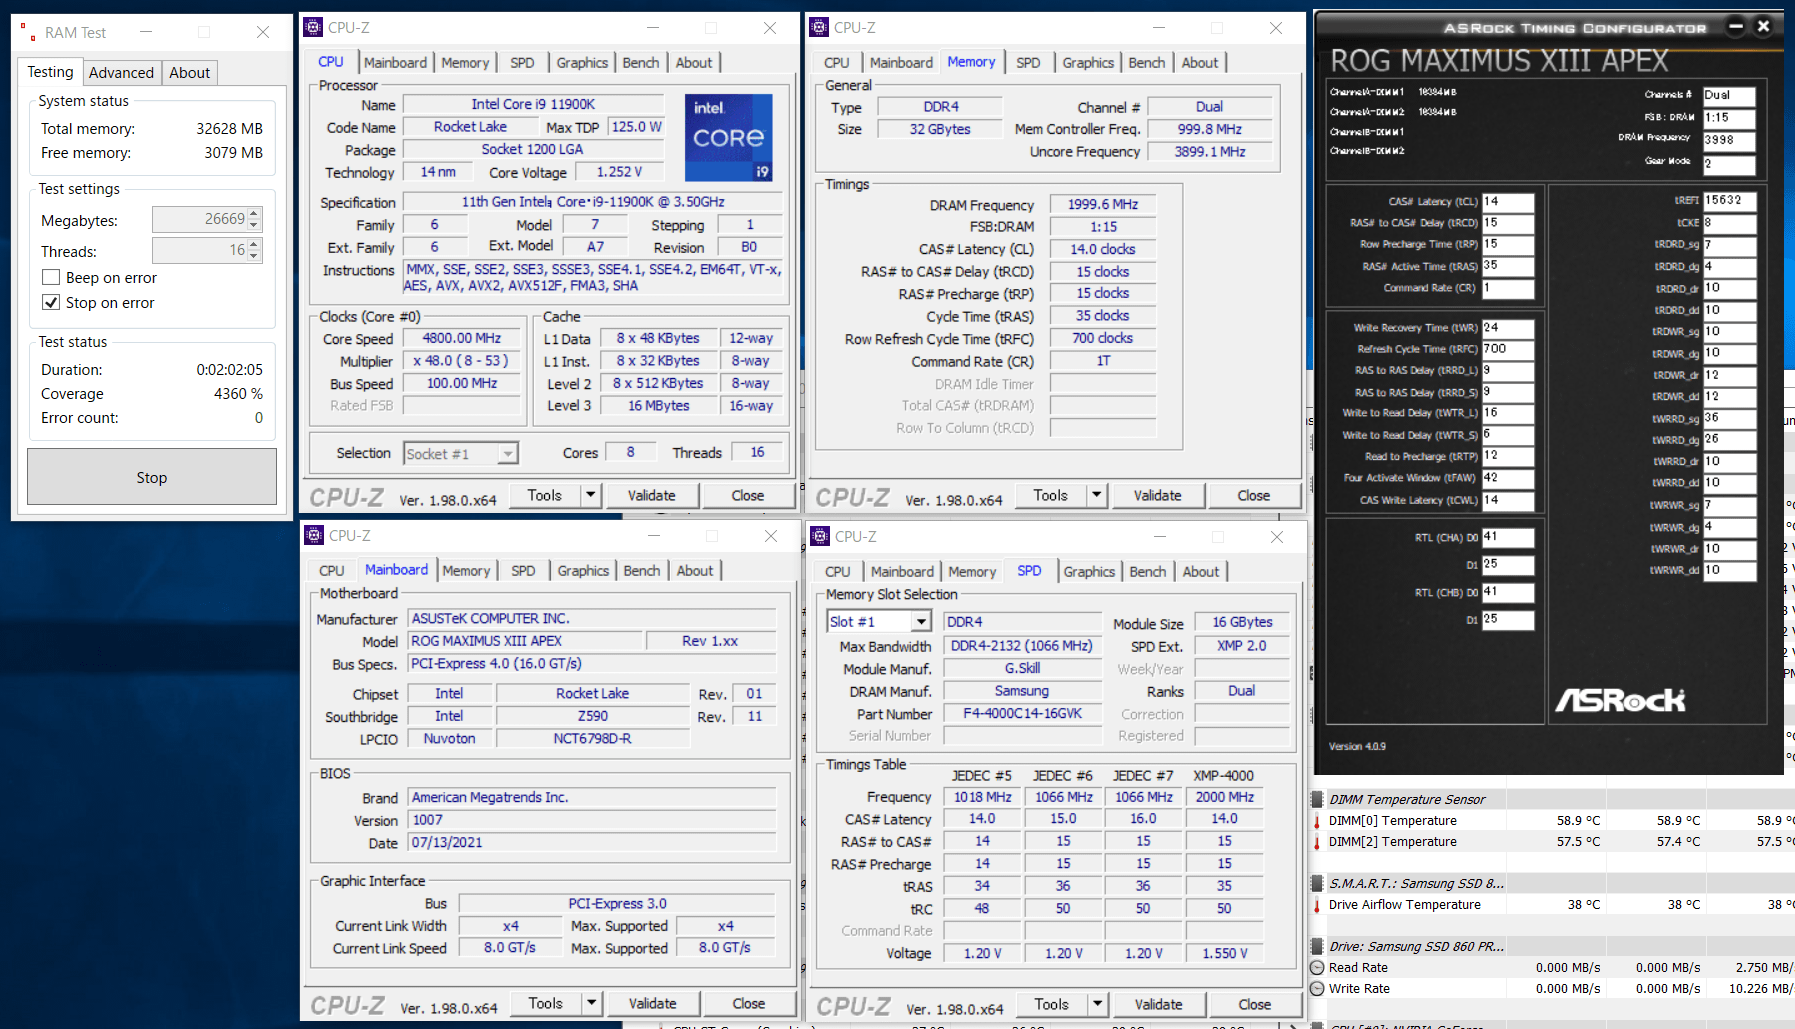Screen dimensions: 1795x1029
Task: Open the Slot #1 memory slot dropdown
Action: (x=921, y=622)
